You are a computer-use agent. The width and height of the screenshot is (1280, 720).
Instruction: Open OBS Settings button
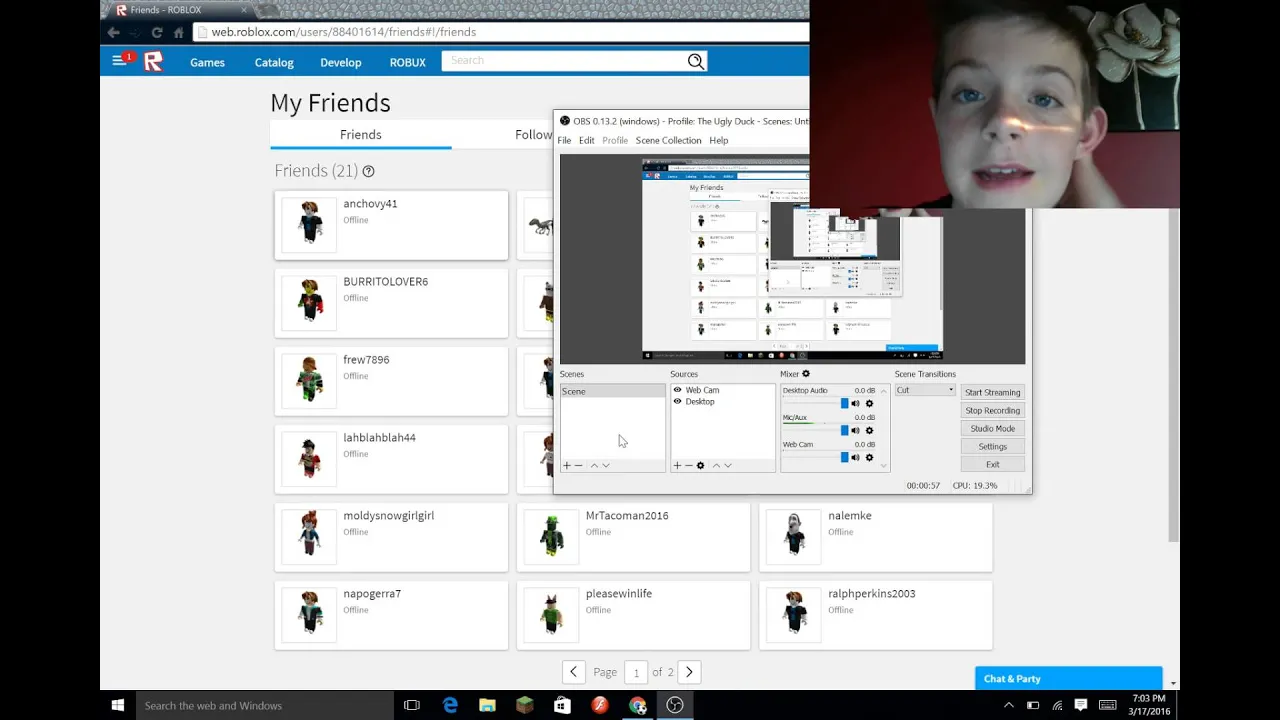[993, 447]
